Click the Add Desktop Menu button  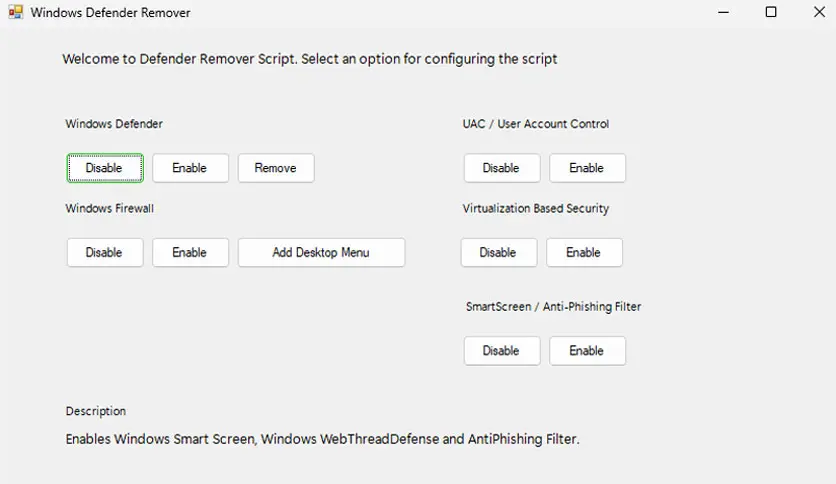click(321, 252)
